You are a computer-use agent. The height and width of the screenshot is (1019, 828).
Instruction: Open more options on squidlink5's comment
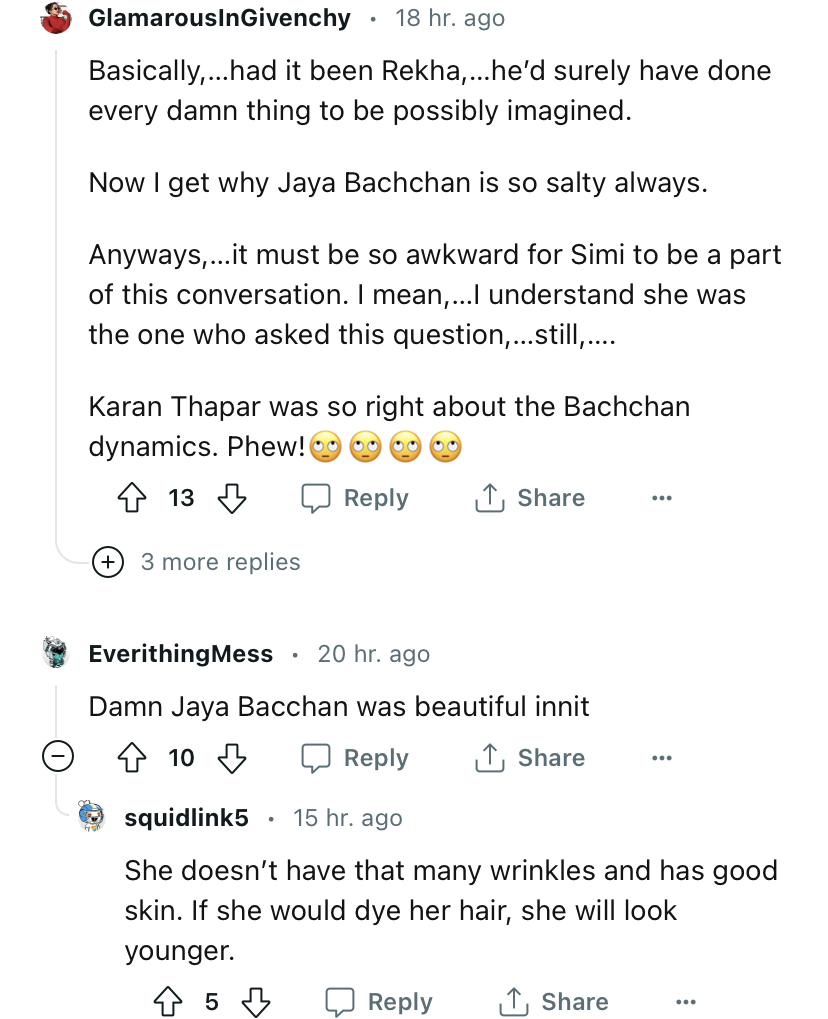pyautogui.click(x=685, y=1002)
